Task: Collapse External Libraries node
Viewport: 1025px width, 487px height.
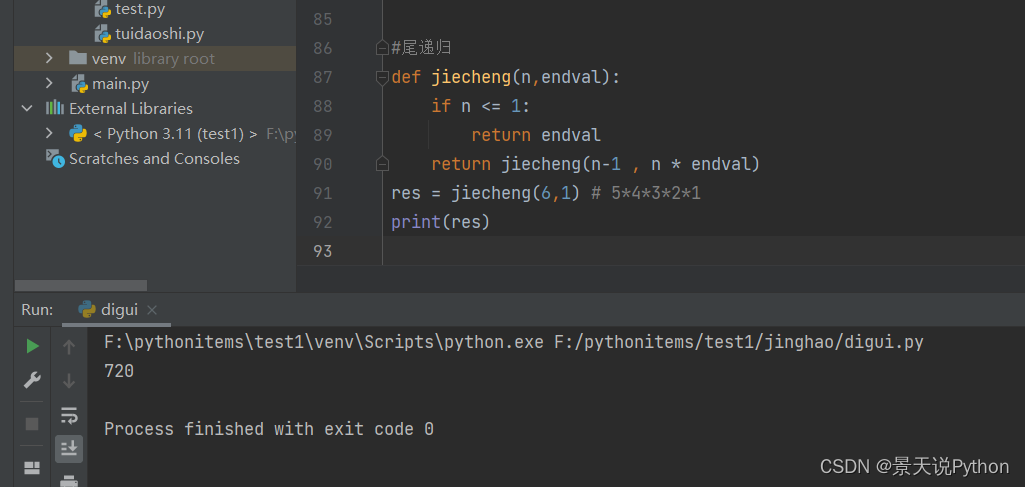Action: point(27,108)
